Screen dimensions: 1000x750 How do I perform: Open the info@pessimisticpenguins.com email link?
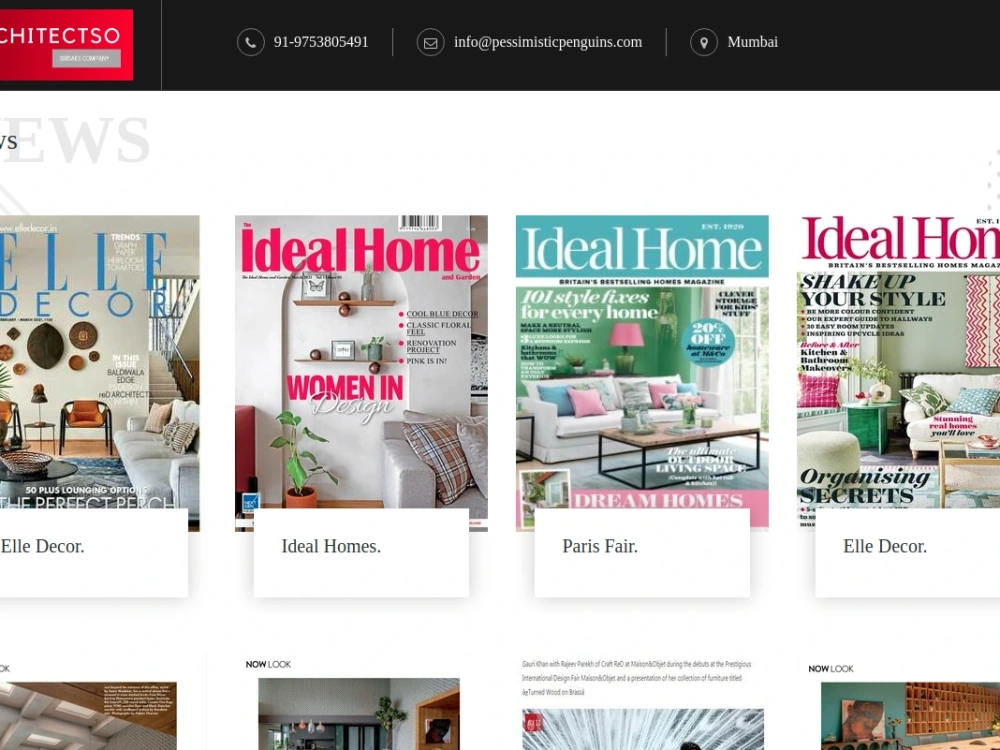click(x=548, y=42)
